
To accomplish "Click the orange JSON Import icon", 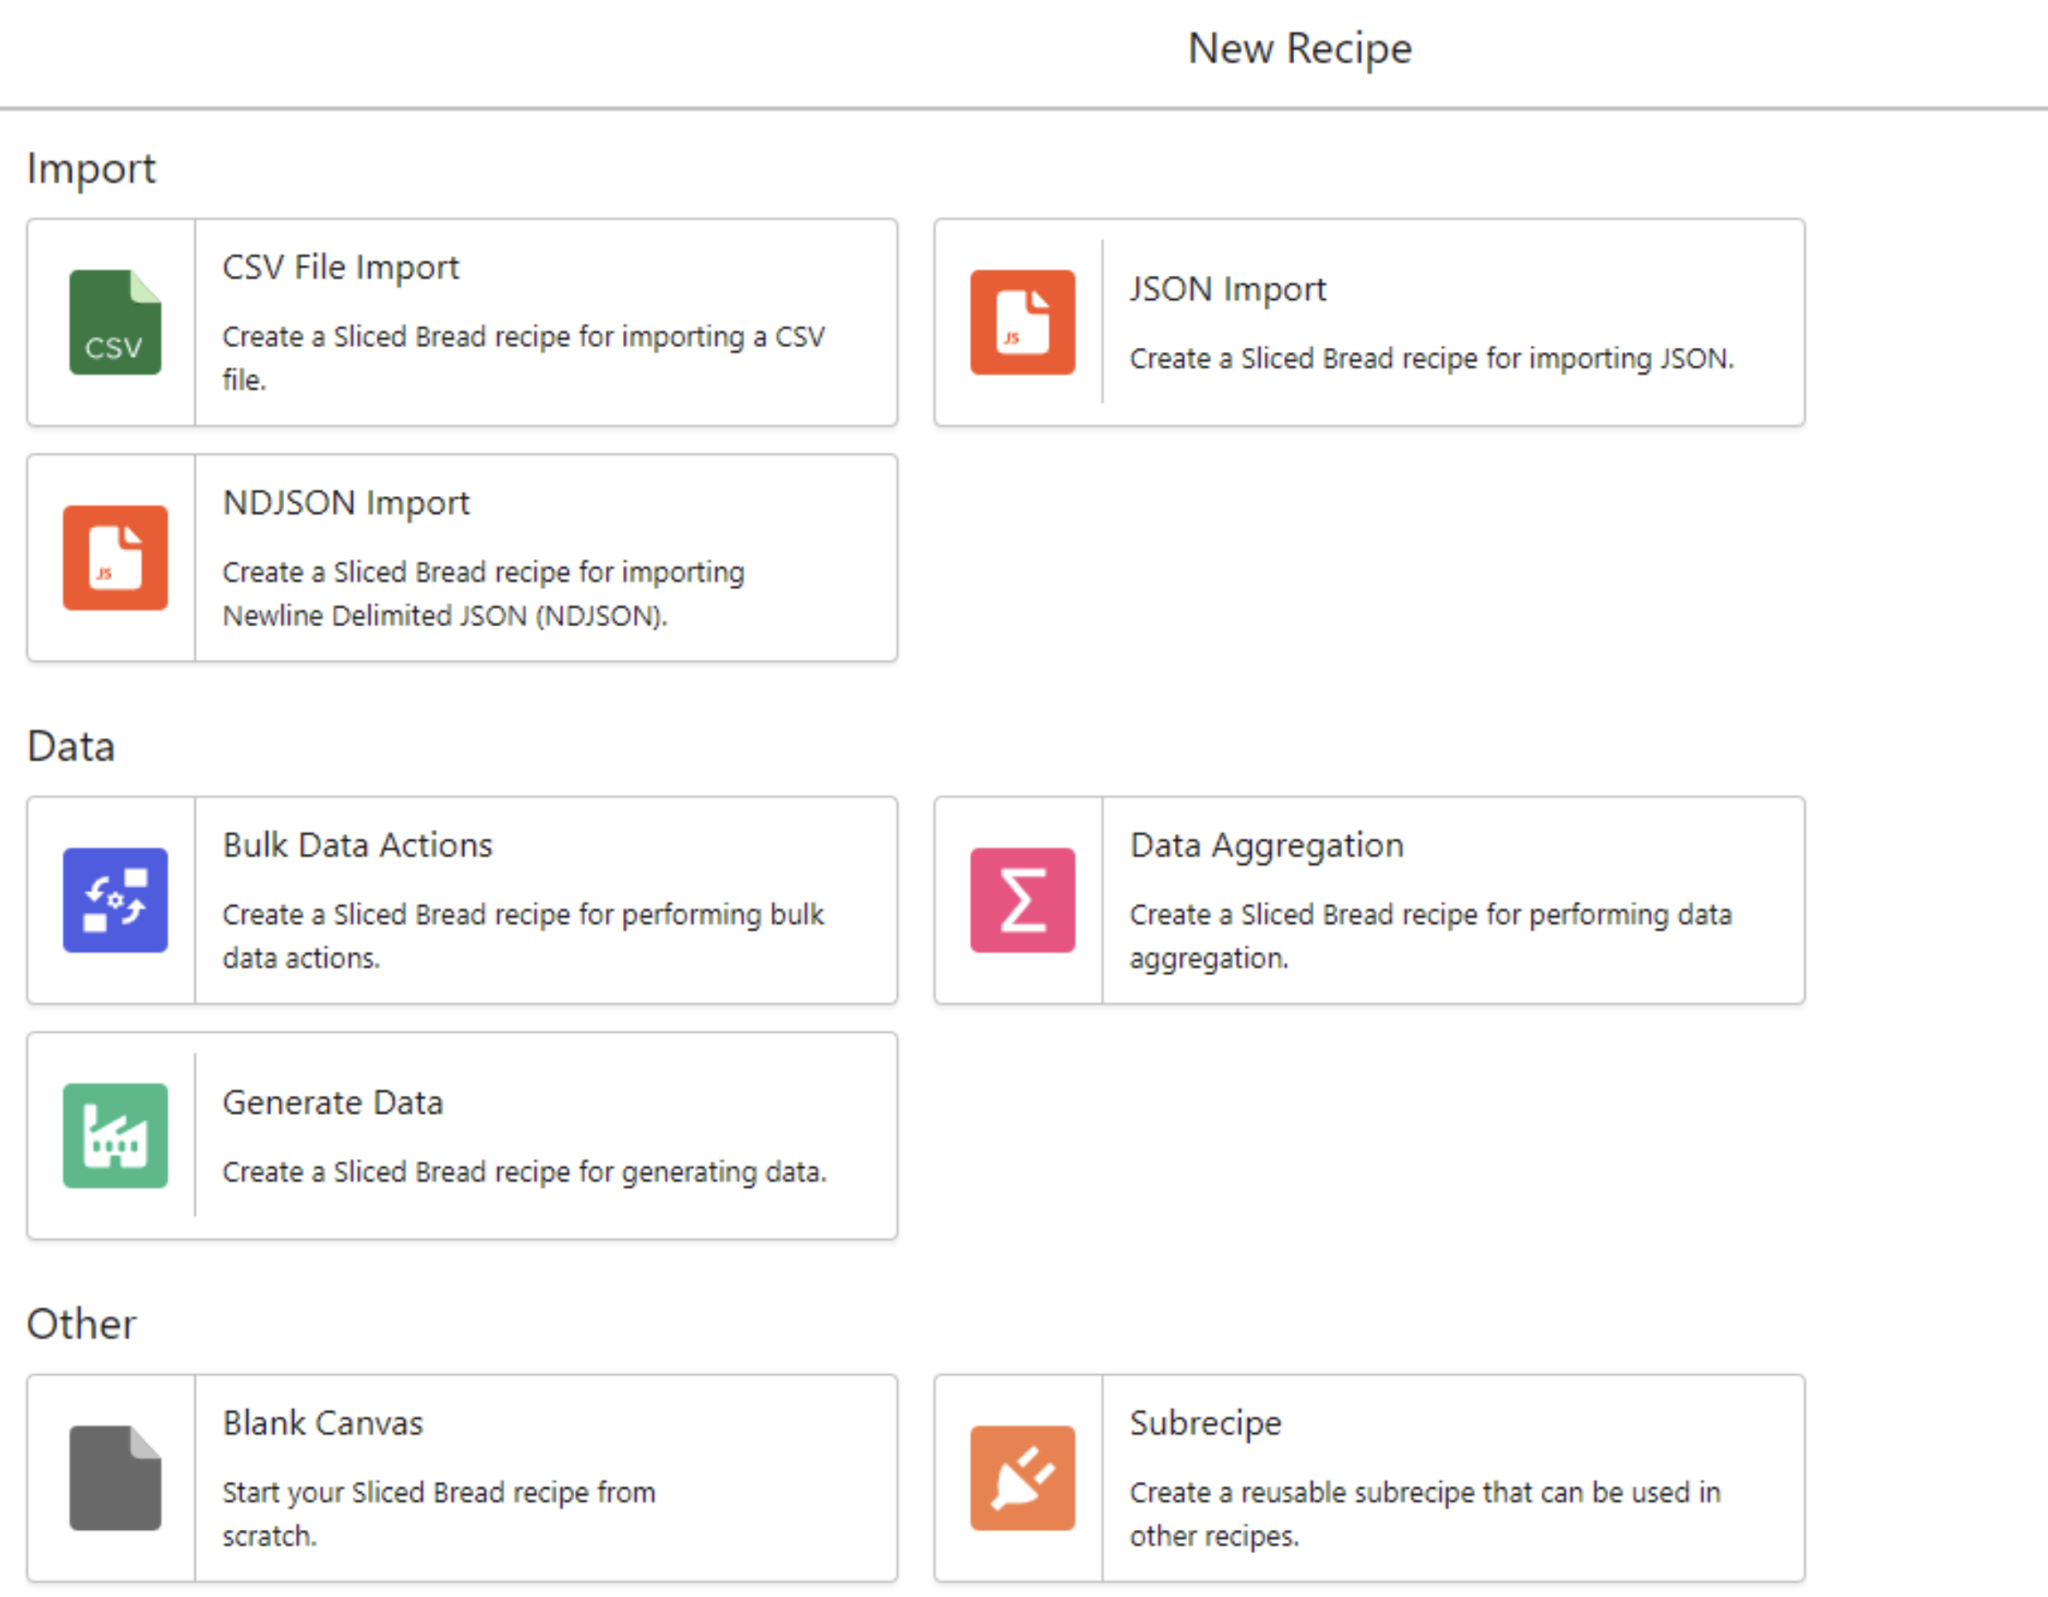I will 1022,322.
